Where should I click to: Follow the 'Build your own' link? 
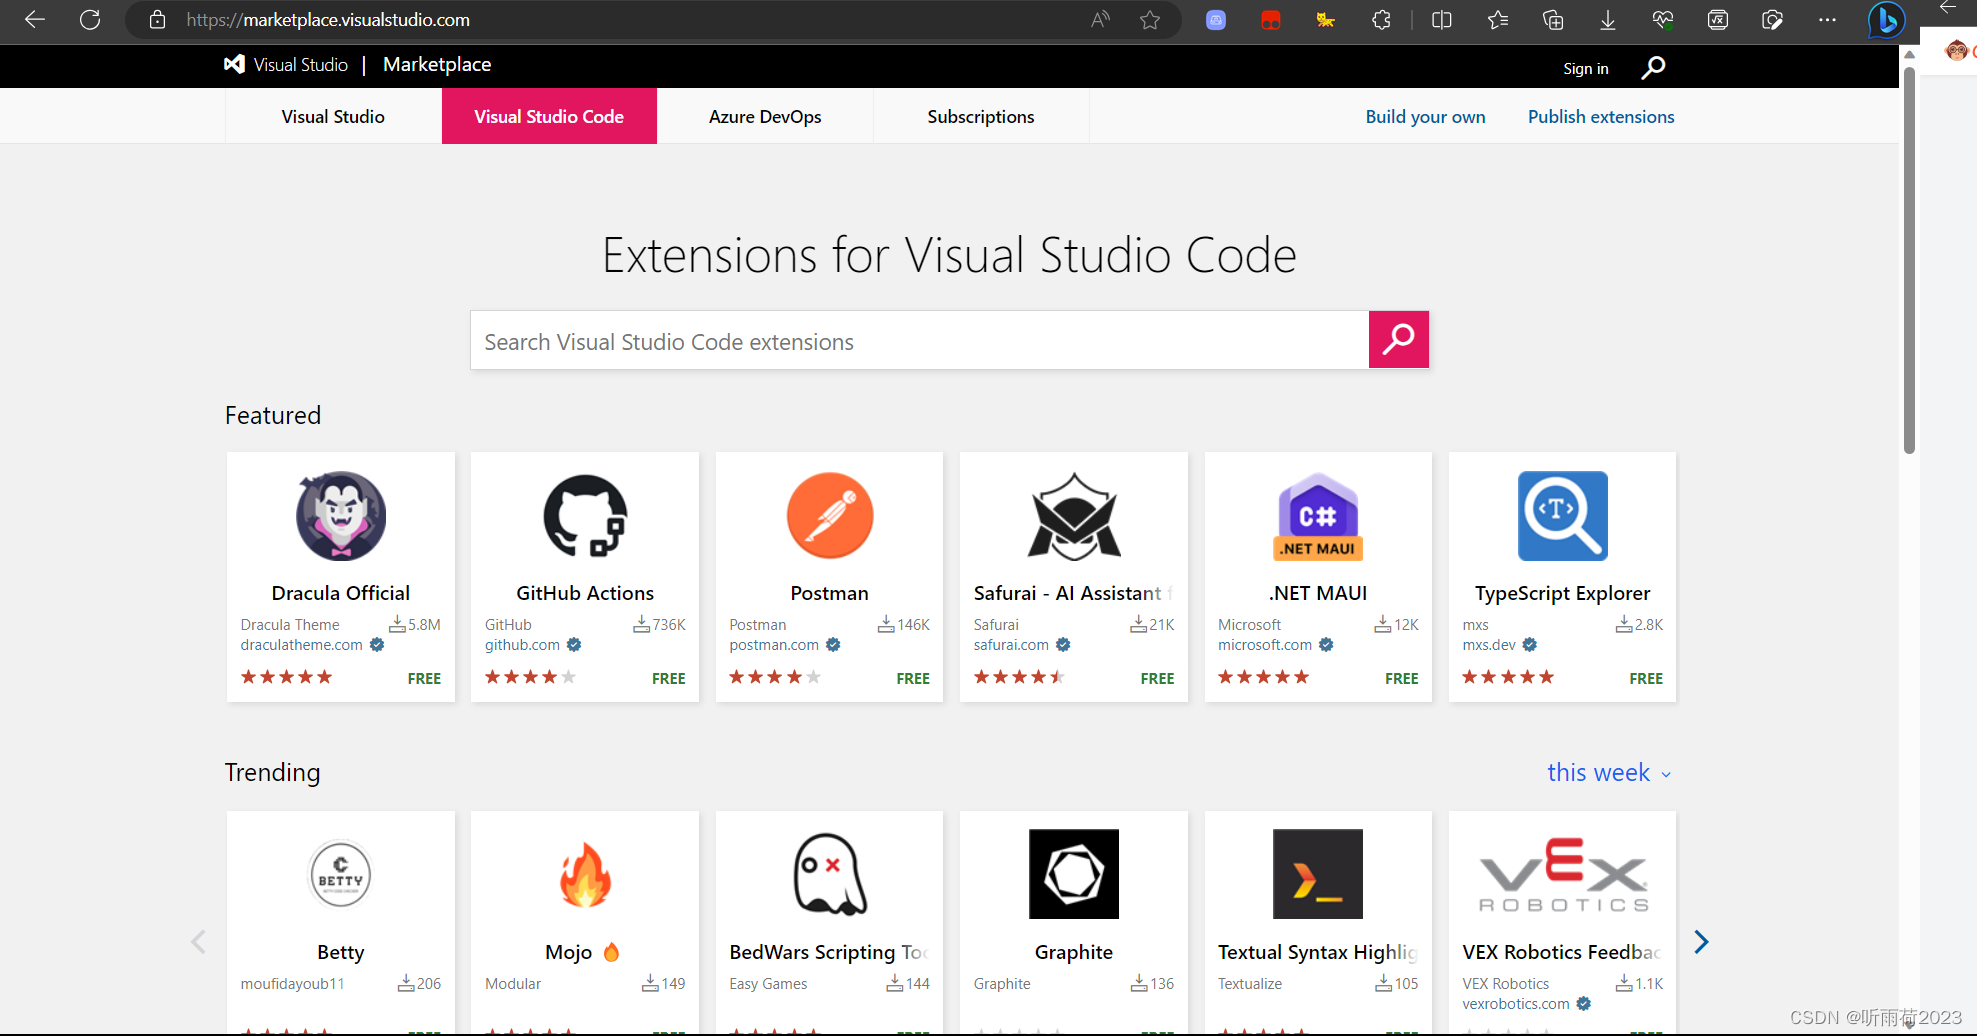pos(1425,117)
